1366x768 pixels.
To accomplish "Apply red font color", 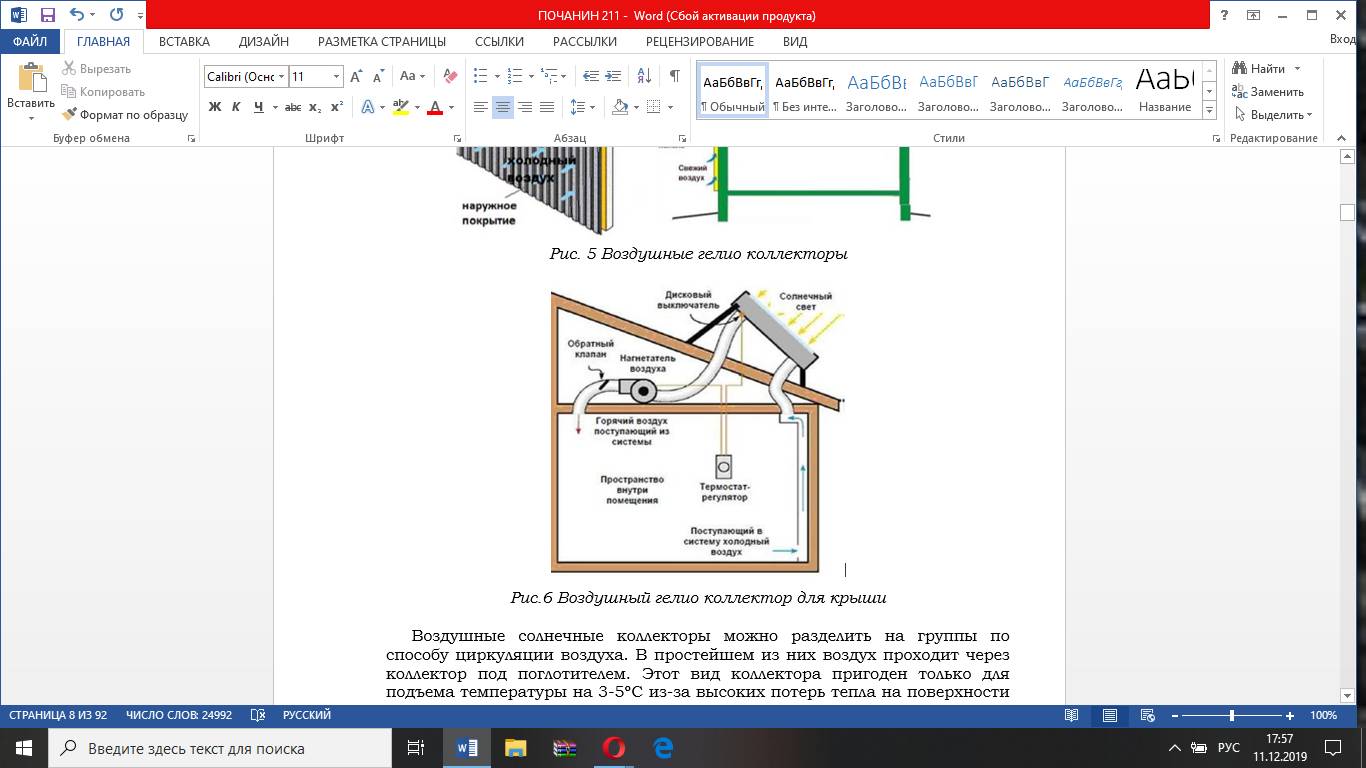I will pos(435,107).
